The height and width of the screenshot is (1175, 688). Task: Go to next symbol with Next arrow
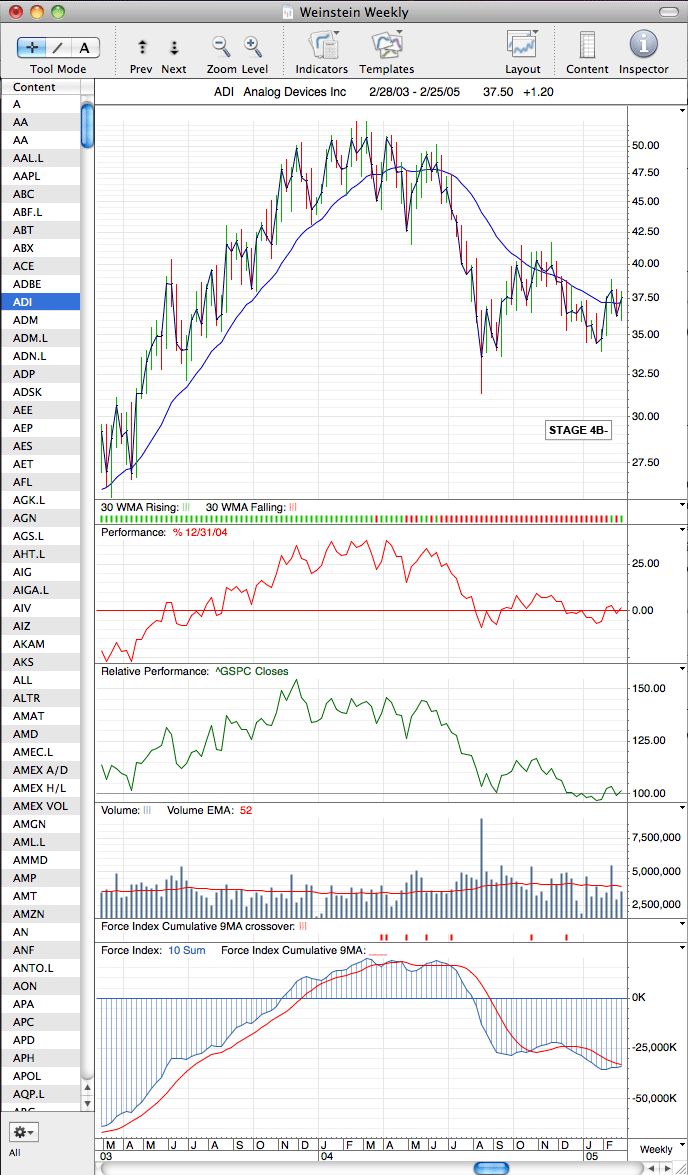(174, 48)
